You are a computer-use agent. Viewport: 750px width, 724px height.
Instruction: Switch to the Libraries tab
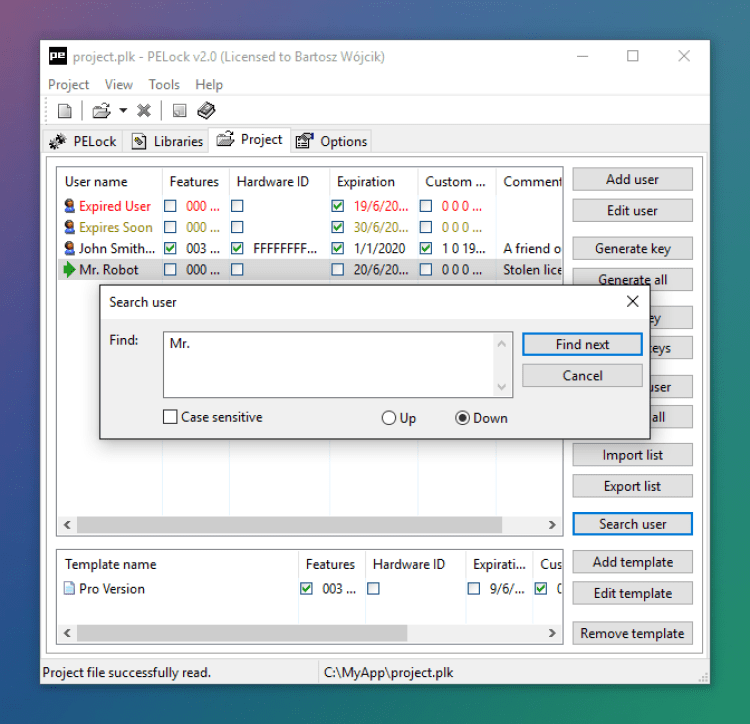pos(167,141)
